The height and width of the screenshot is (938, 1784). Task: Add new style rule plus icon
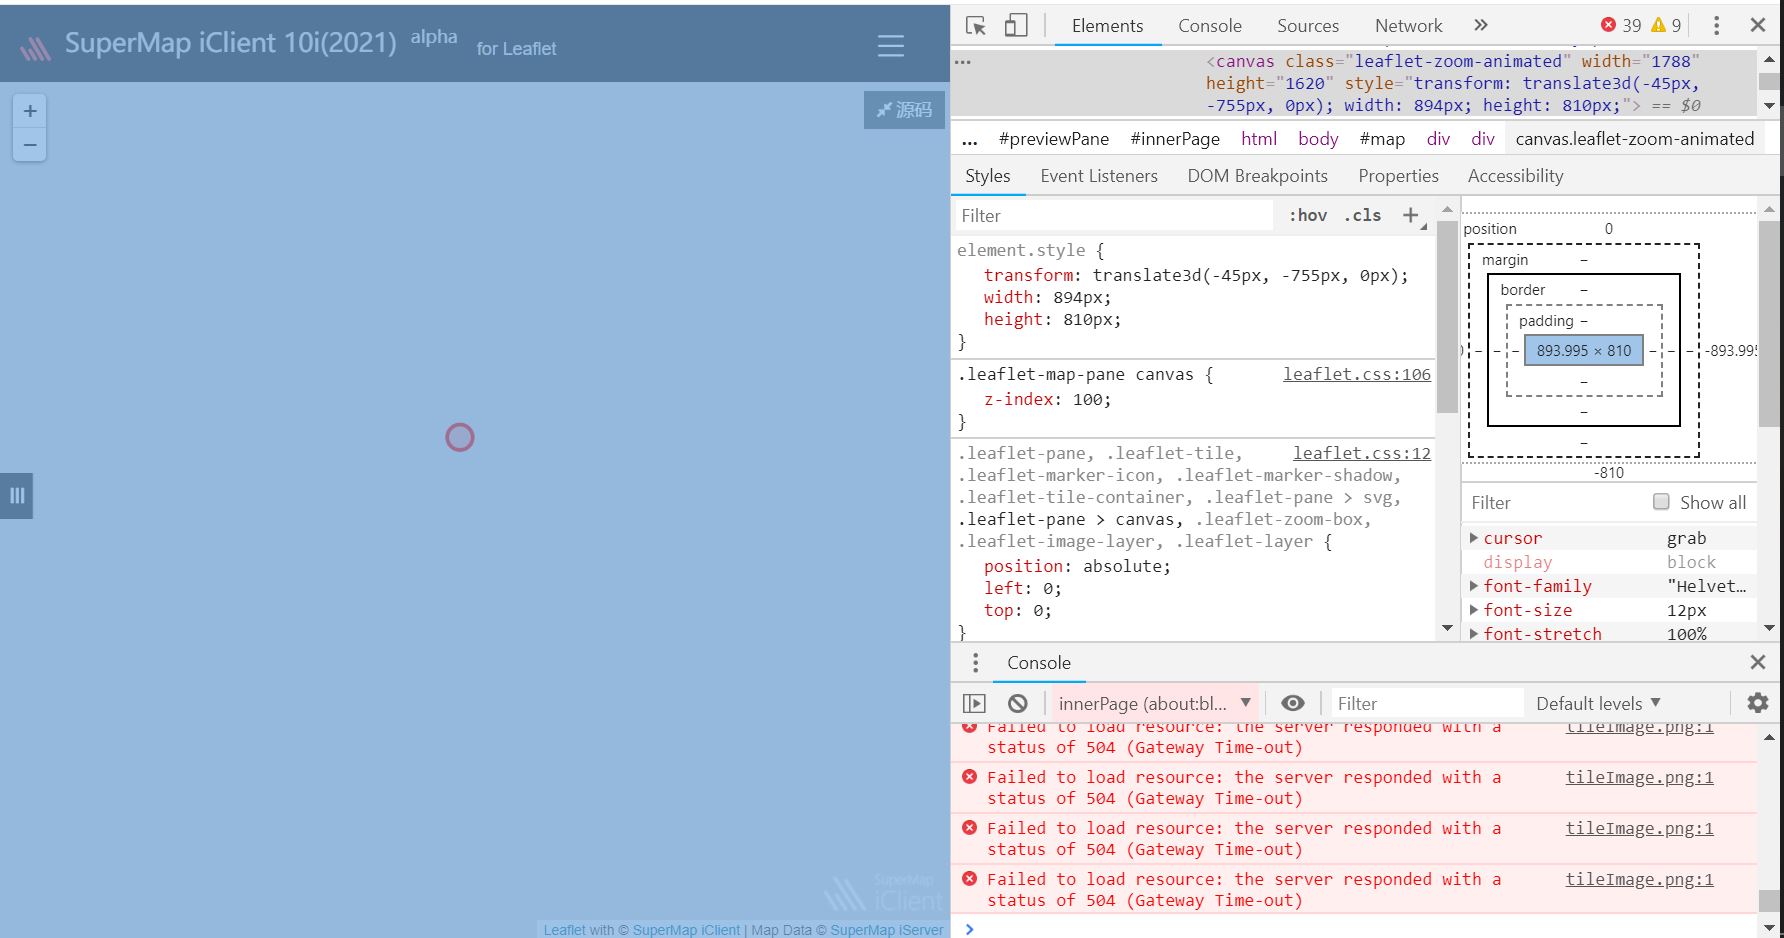point(1411,215)
